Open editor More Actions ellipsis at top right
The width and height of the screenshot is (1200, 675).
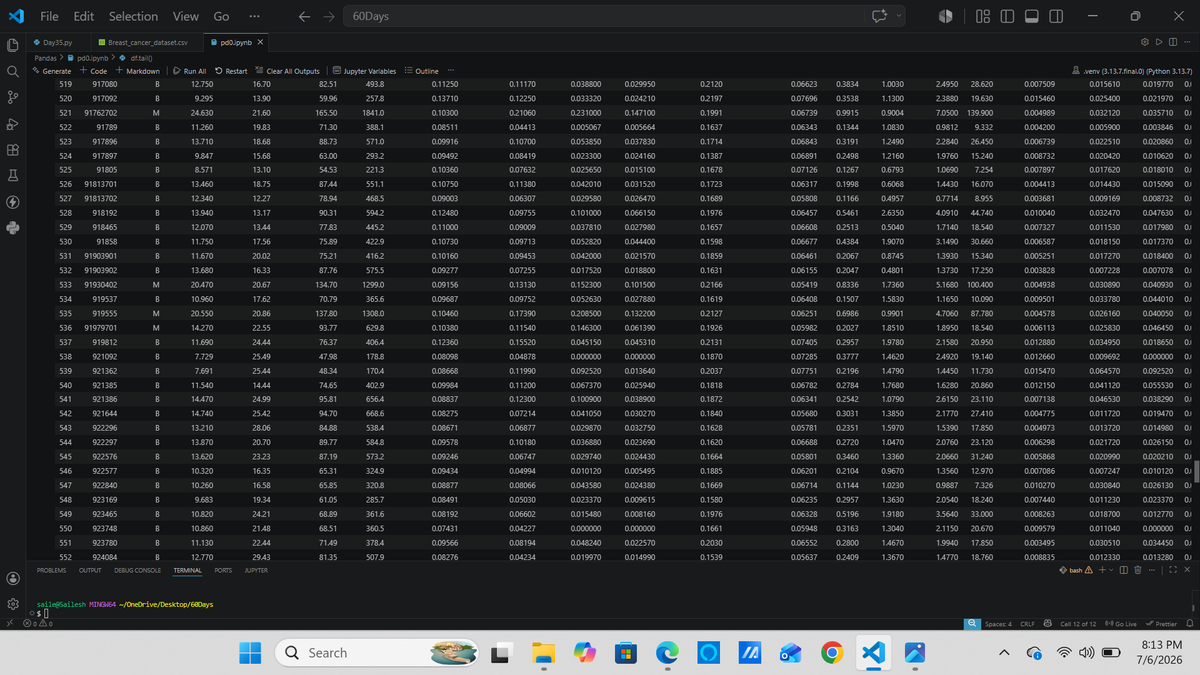click(1187, 42)
